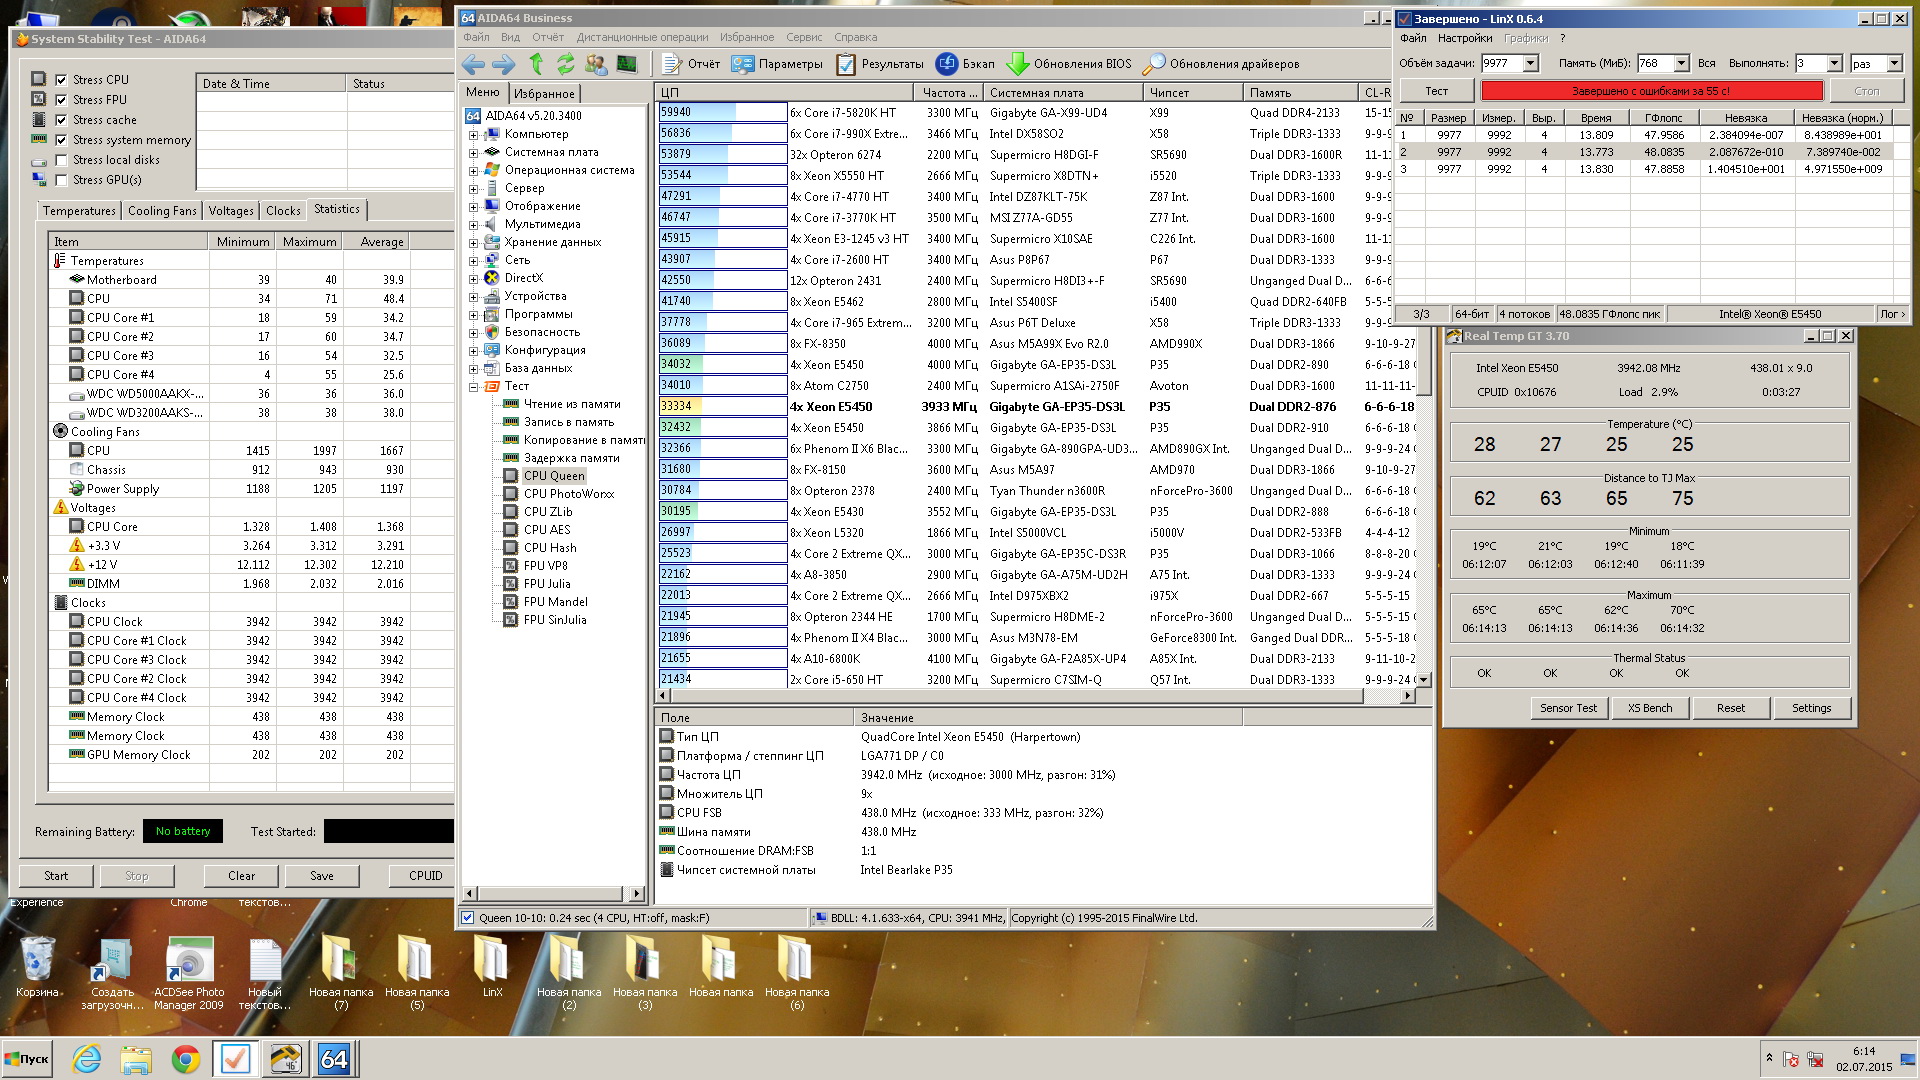Expand the Компьютер tree node
Viewport: 1920px width, 1080px height.
(x=473, y=135)
